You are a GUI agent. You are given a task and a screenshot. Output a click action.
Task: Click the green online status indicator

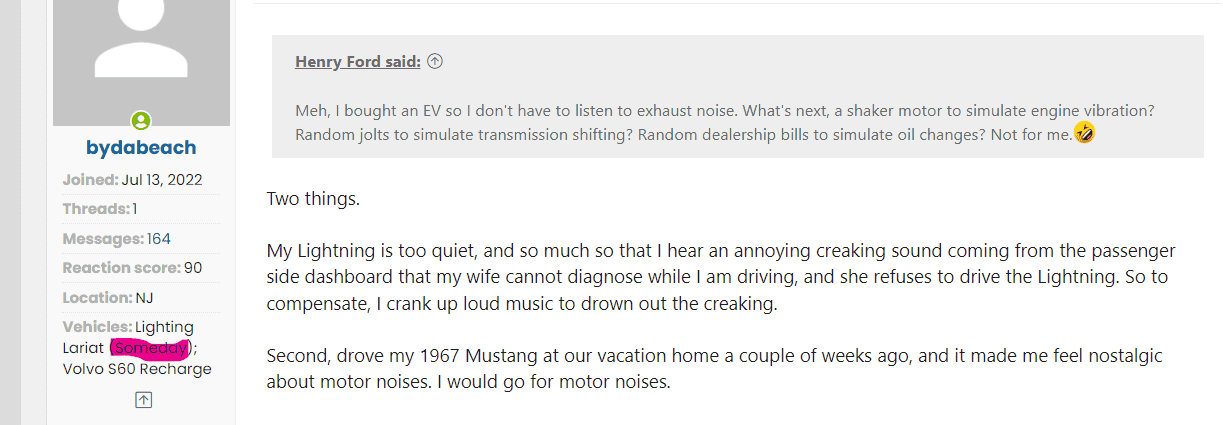coord(141,122)
